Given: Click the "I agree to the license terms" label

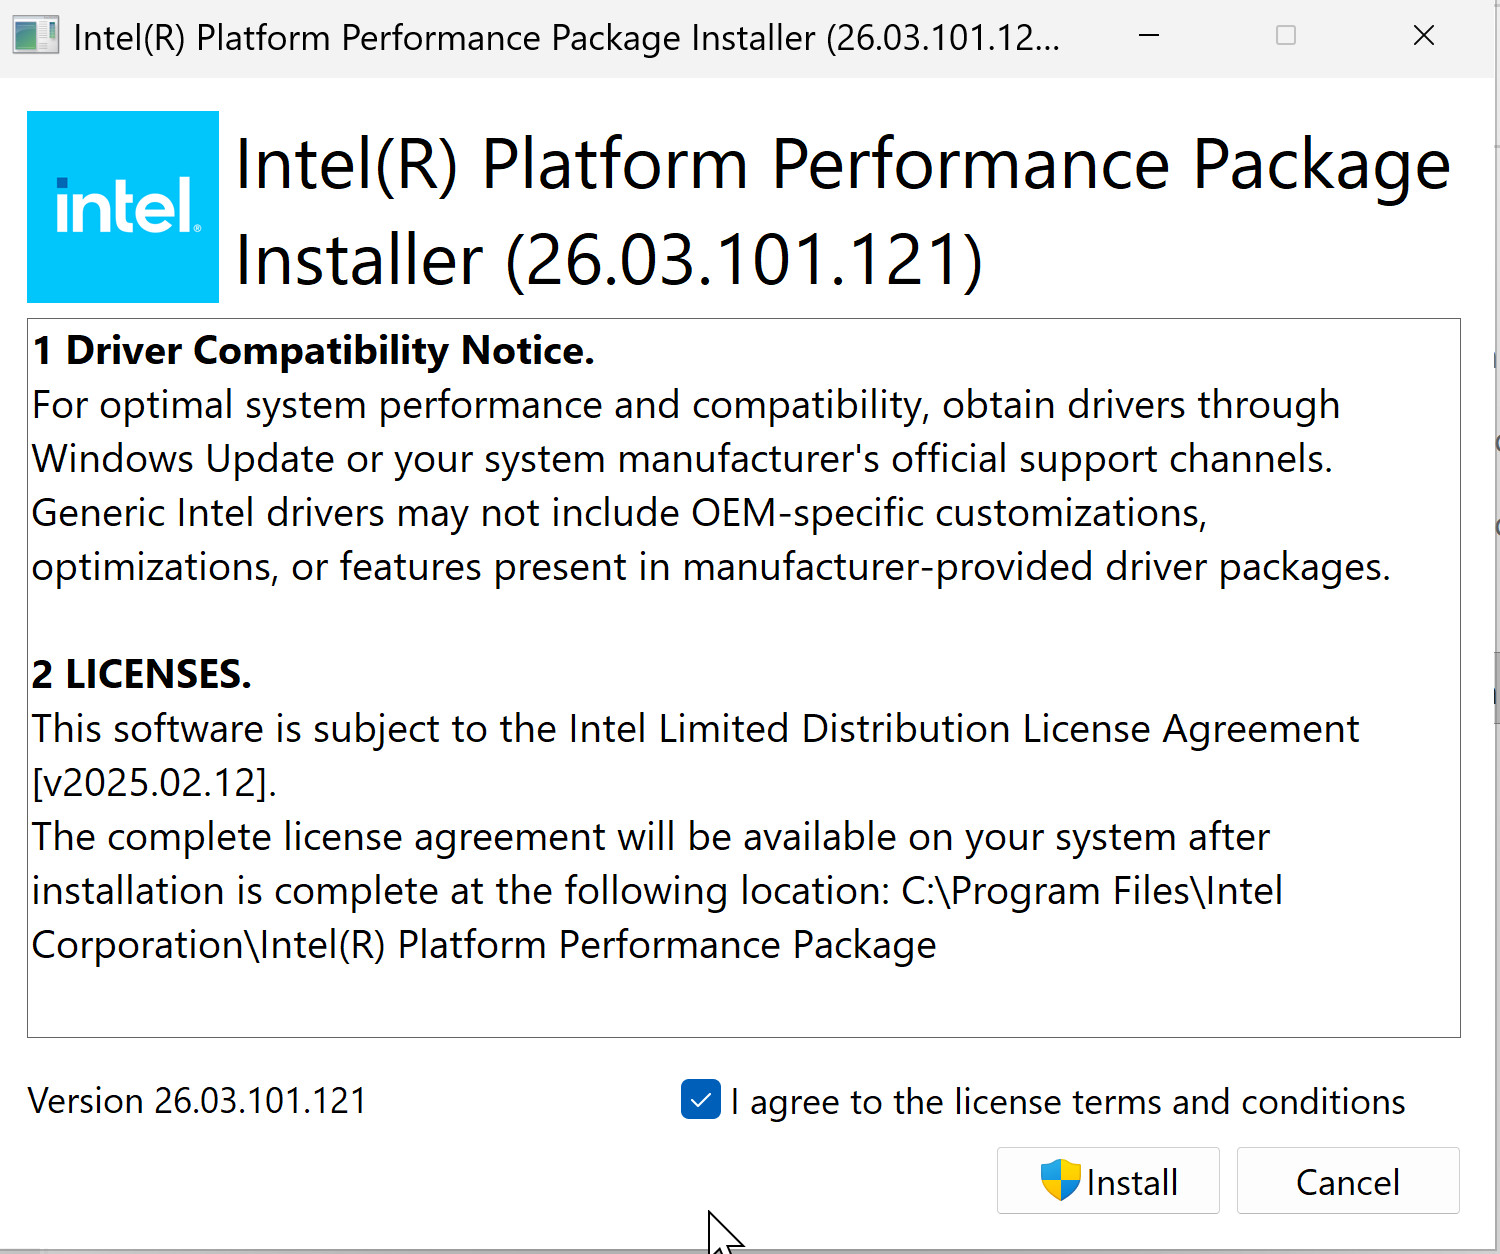Looking at the screenshot, I should click(x=1067, y=1102).
